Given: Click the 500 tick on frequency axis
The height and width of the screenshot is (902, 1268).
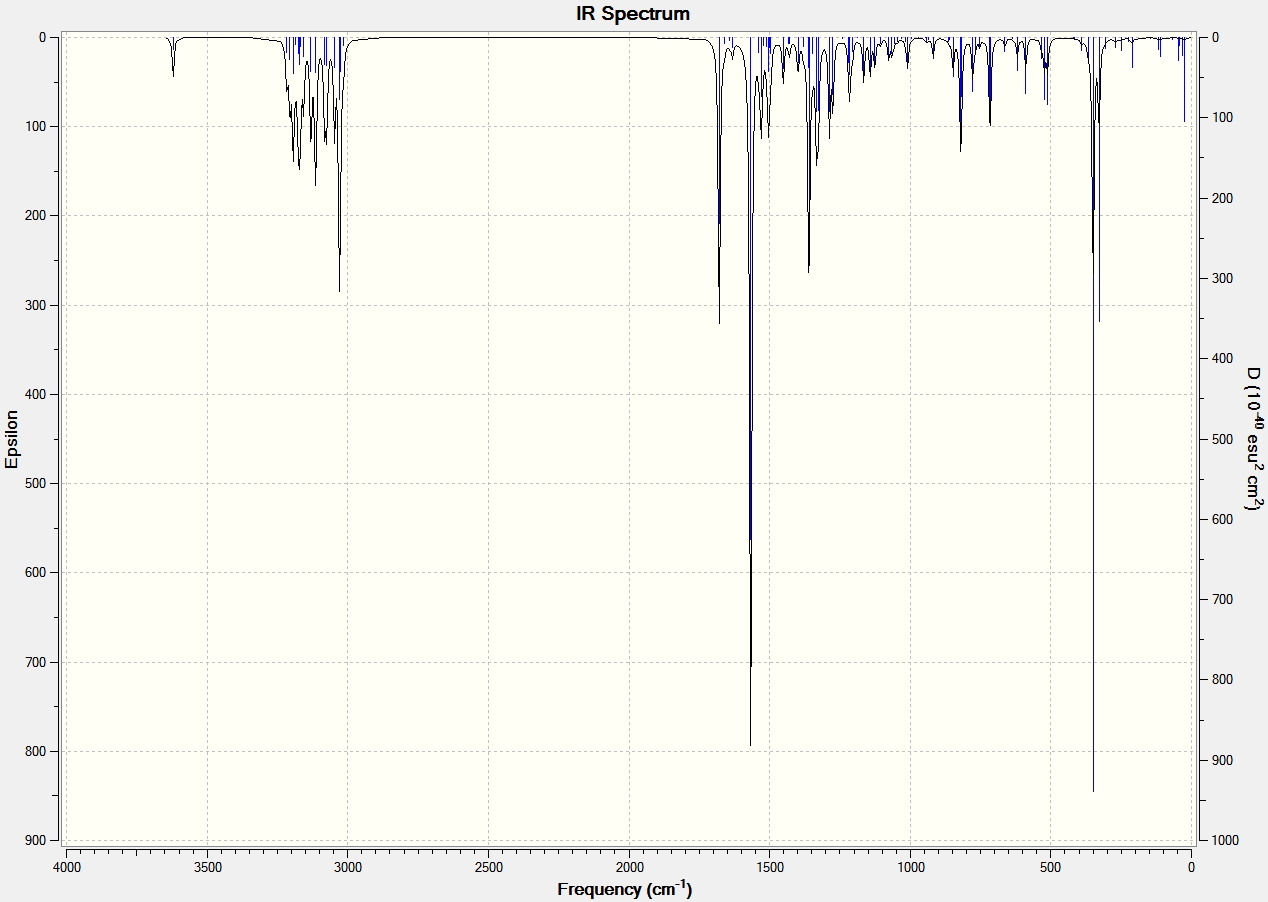Looking at the screenshot, I should (1050, 867).
